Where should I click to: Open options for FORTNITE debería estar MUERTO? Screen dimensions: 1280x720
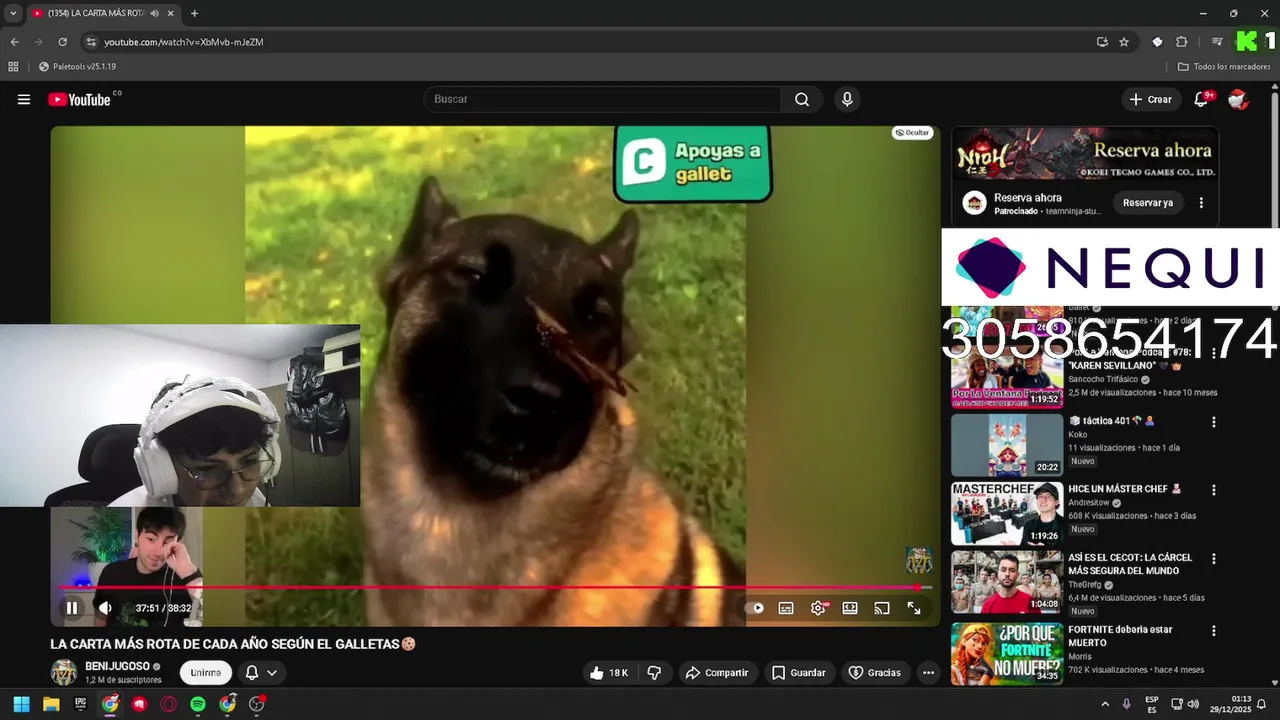tap(1214, 631)
